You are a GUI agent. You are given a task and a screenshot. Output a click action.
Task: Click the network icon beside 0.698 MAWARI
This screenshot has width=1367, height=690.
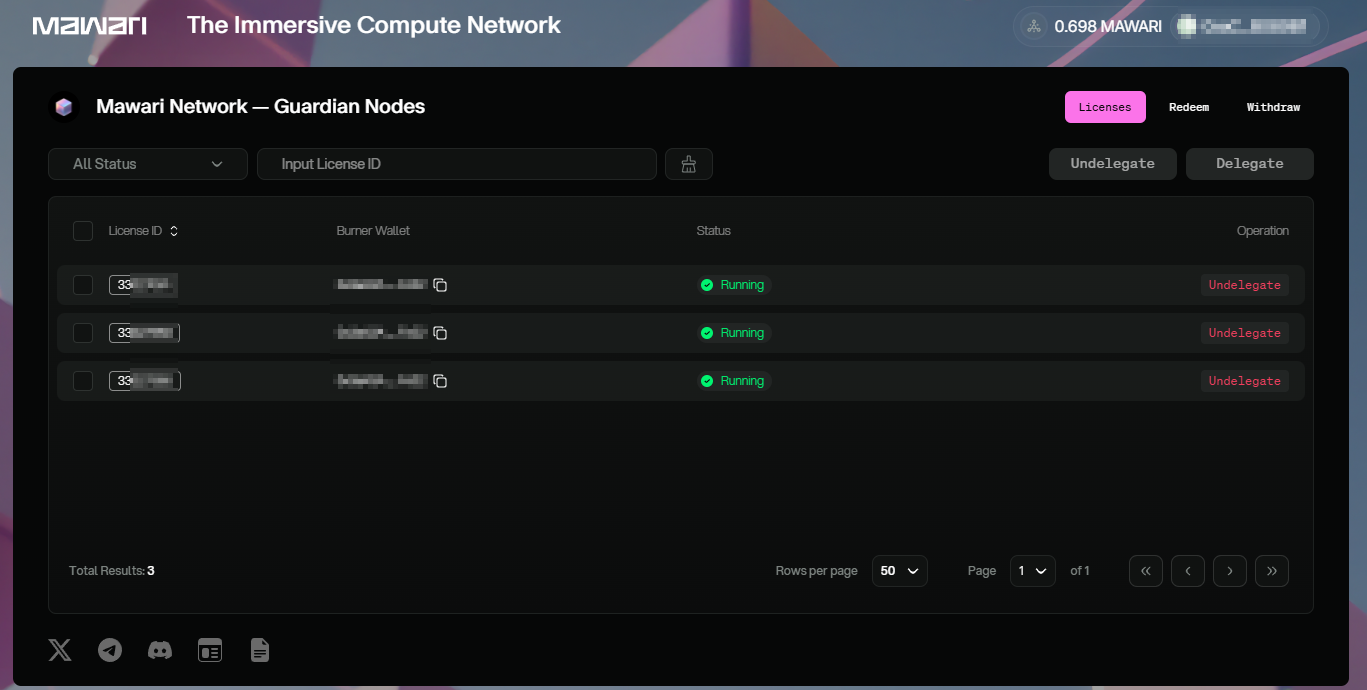tap(1034, 26)
